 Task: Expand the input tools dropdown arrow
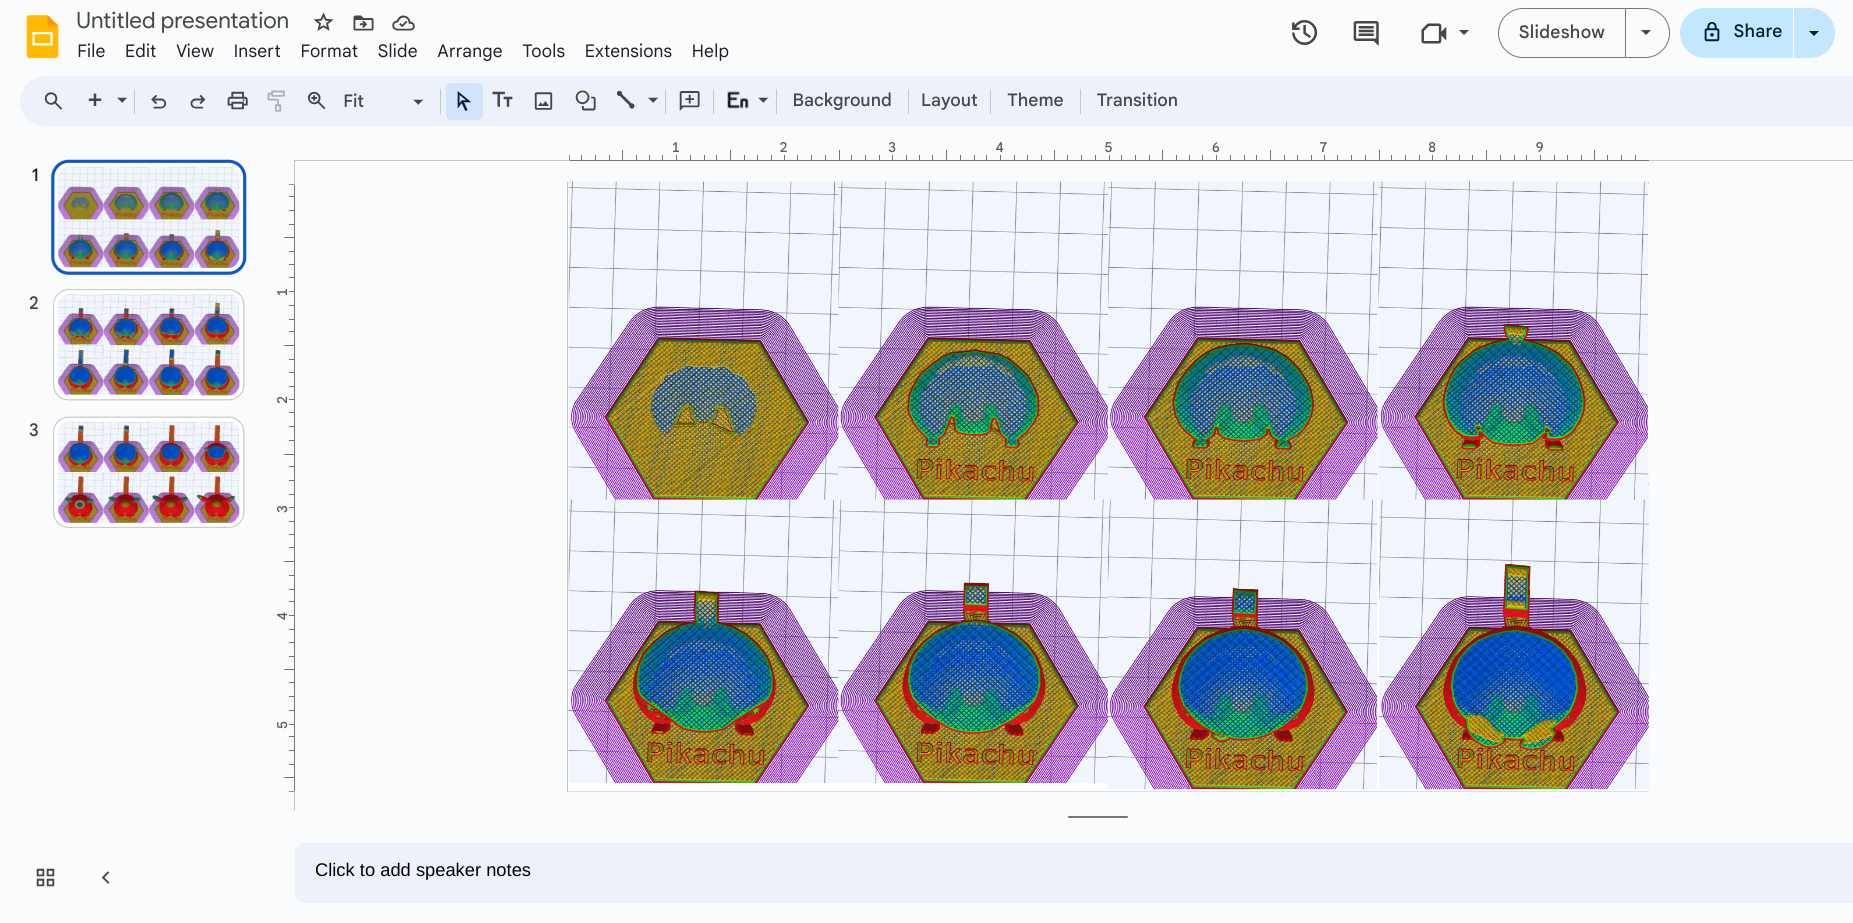point(763,100)
